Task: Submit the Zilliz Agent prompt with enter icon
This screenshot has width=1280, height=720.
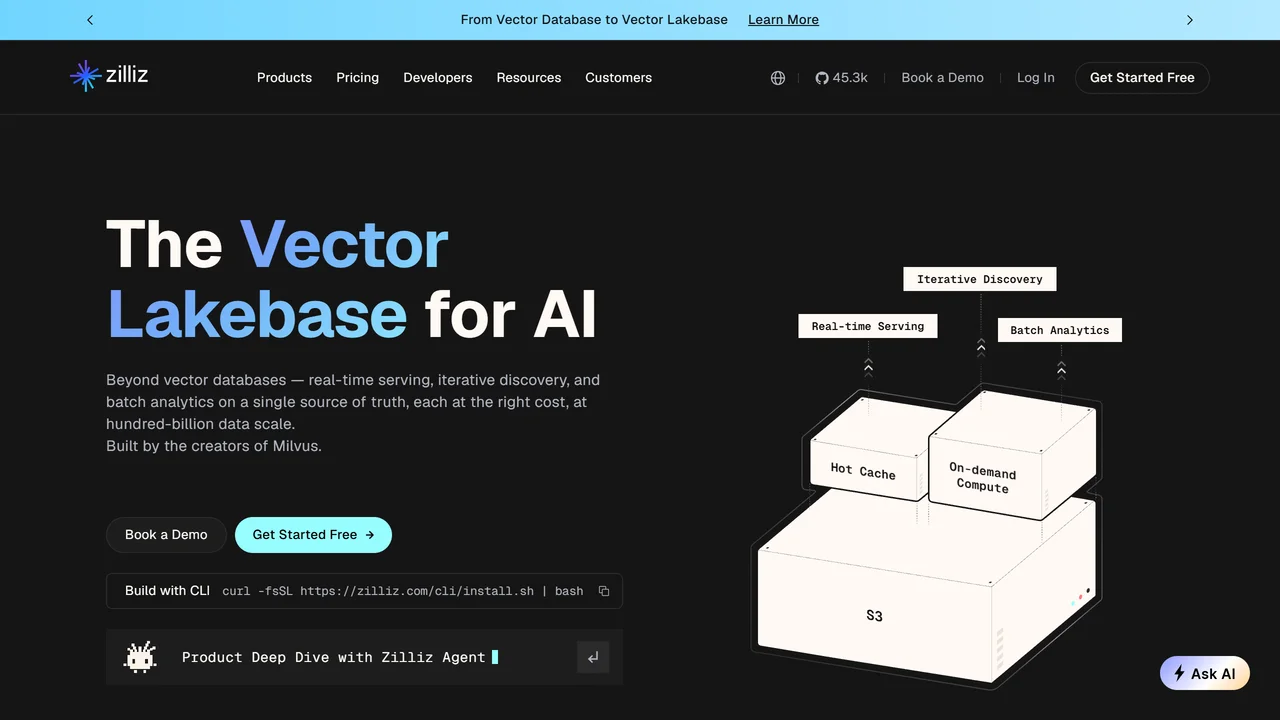Action: click(593, 657)
